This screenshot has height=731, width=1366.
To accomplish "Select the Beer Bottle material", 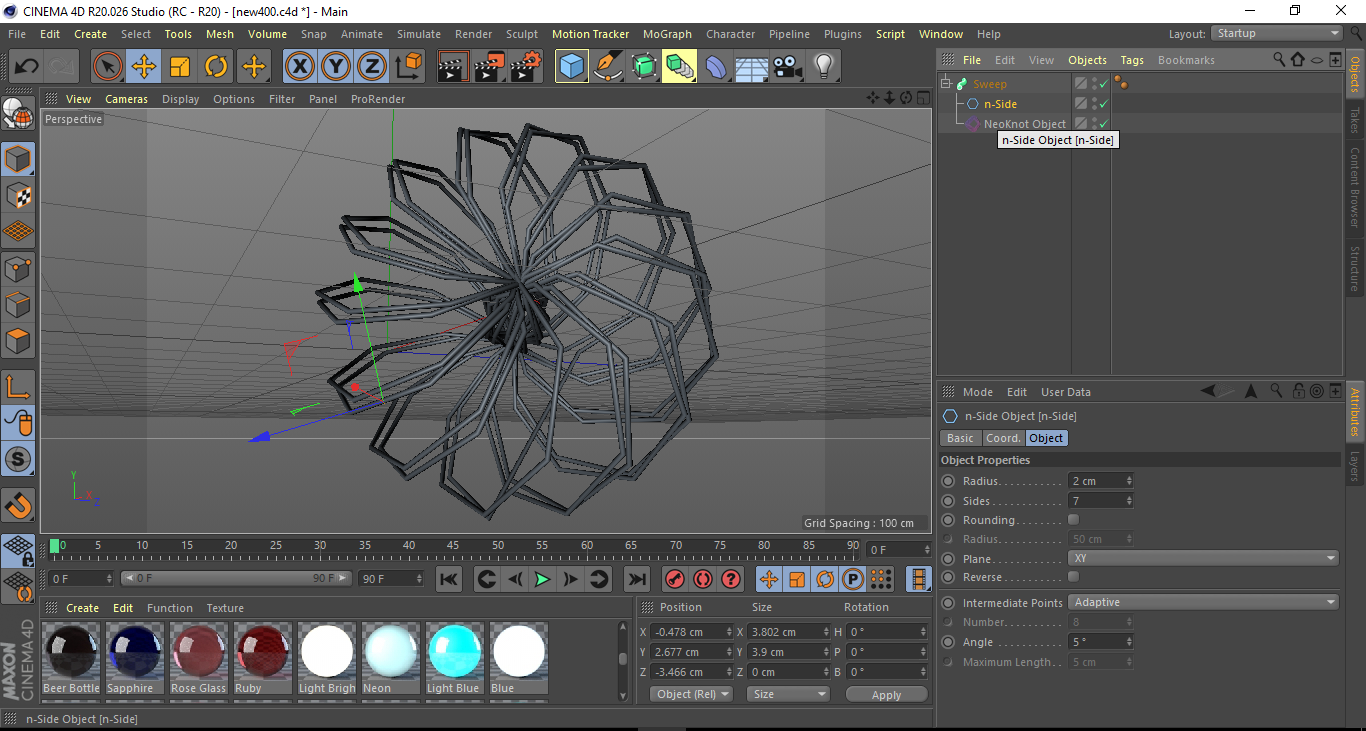I will [x=71, y=658].
